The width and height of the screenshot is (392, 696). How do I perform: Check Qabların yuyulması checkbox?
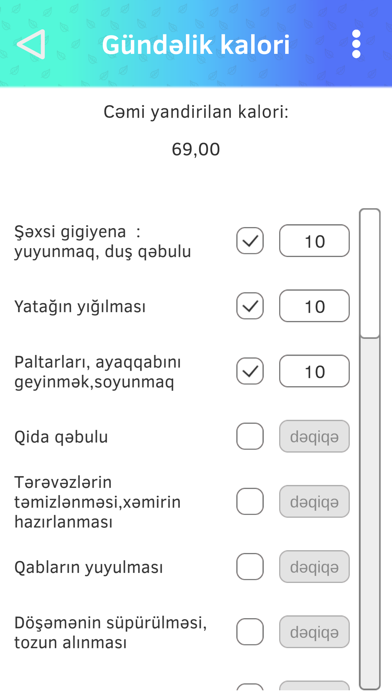(250, 566)
